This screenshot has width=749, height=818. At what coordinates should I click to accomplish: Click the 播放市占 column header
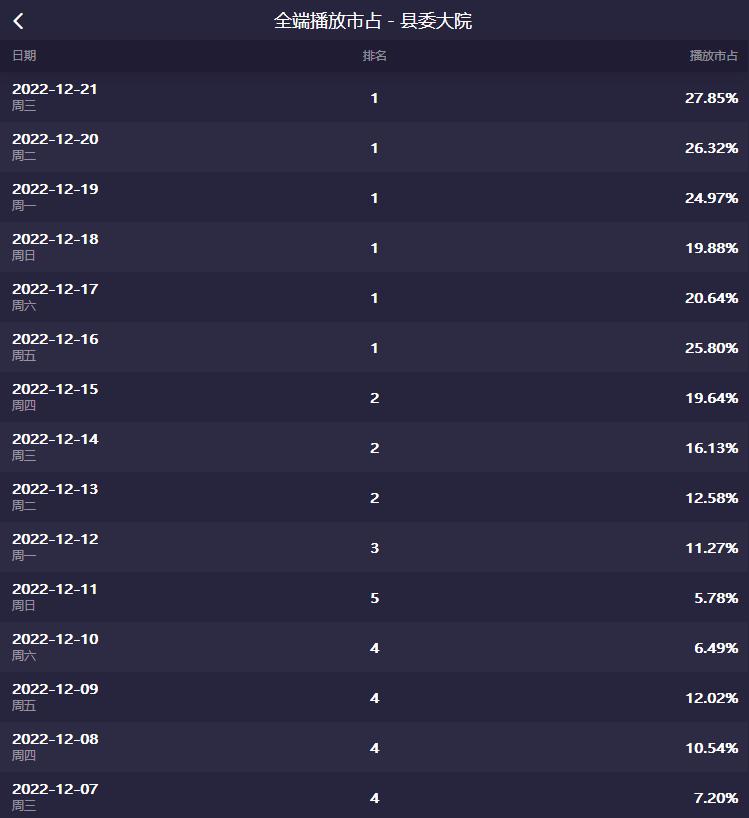click(713, 56)
